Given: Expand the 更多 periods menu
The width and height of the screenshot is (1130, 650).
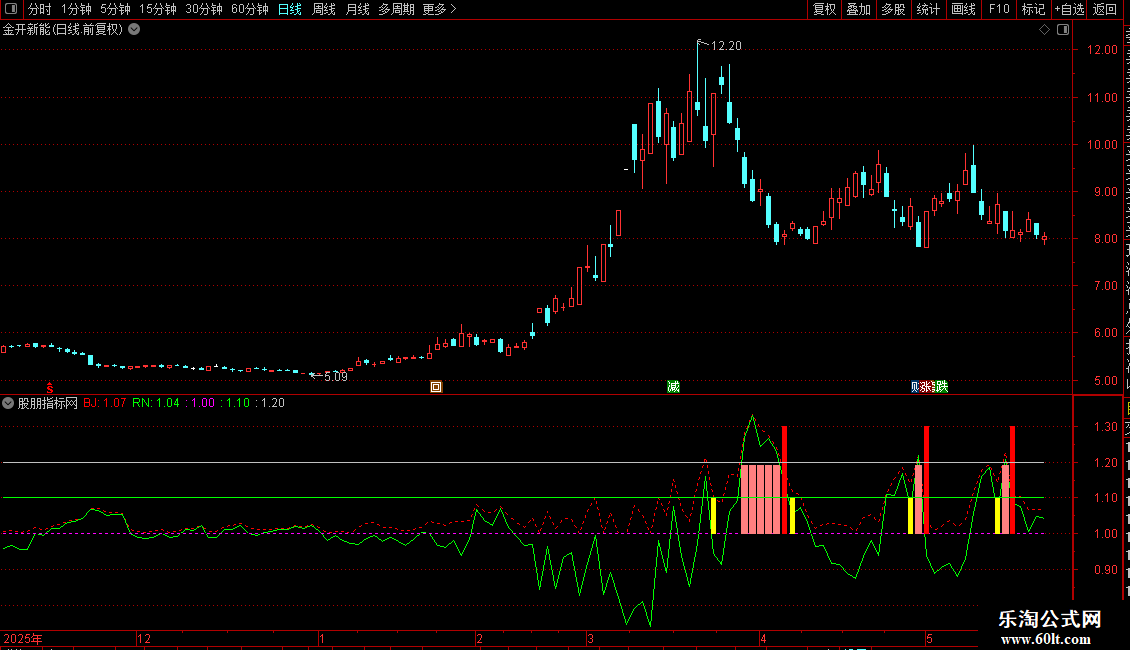Looking at the screenshot, I should (440, 9).
